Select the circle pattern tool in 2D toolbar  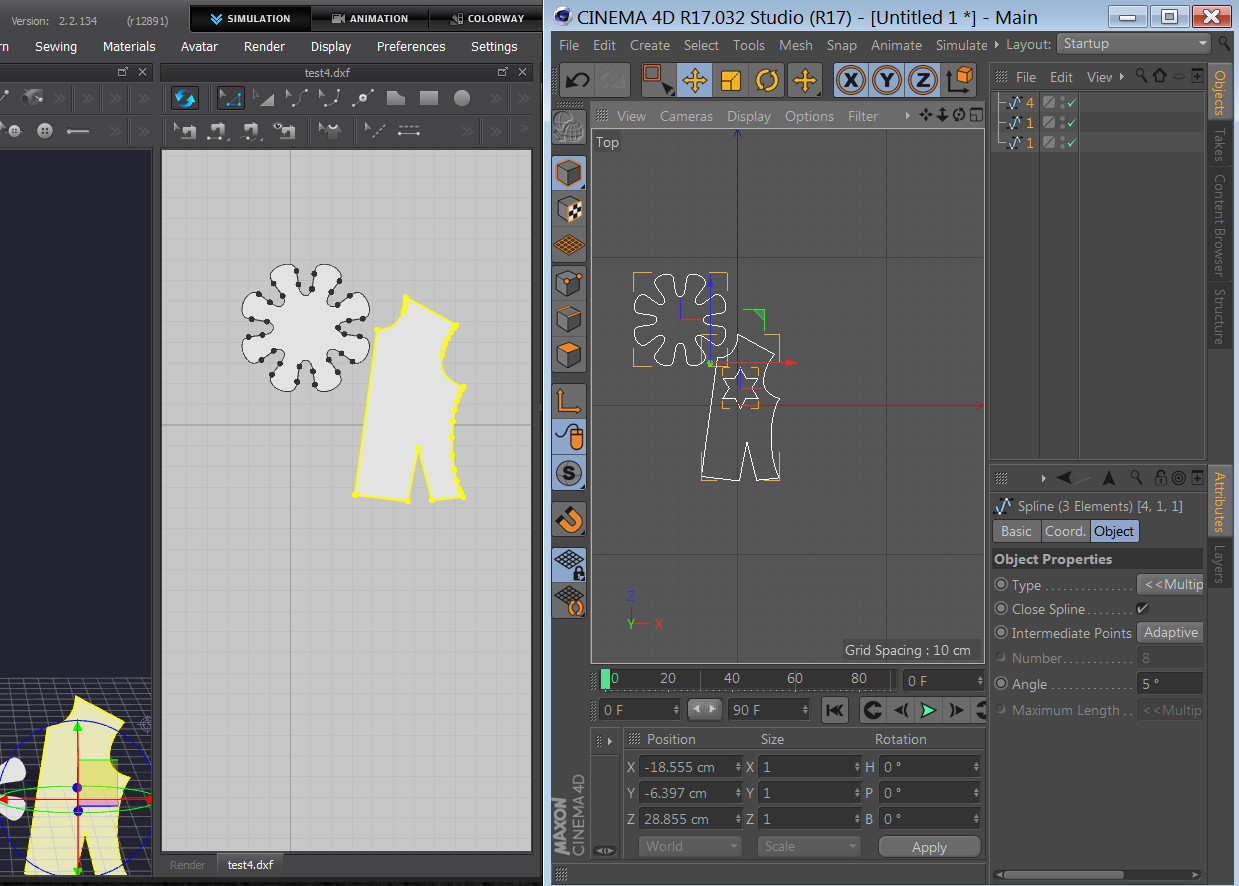462,98
